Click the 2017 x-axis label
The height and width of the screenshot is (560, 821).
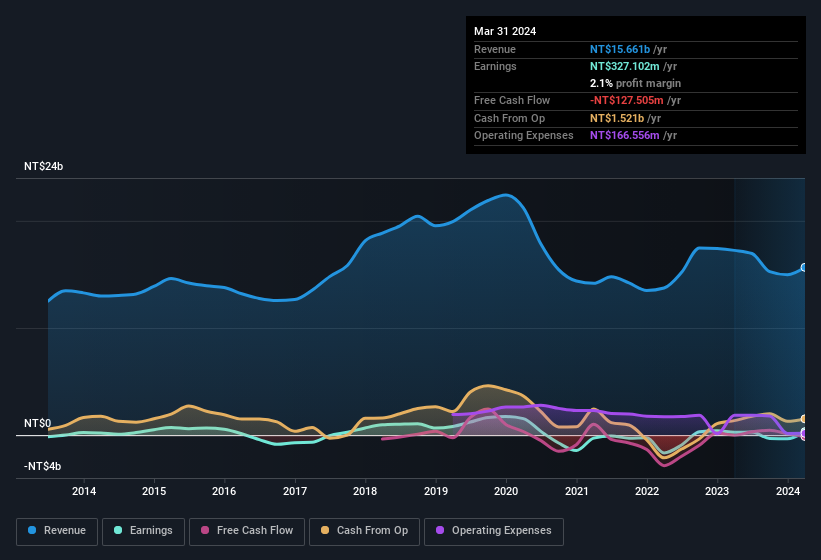click(295, 491)
